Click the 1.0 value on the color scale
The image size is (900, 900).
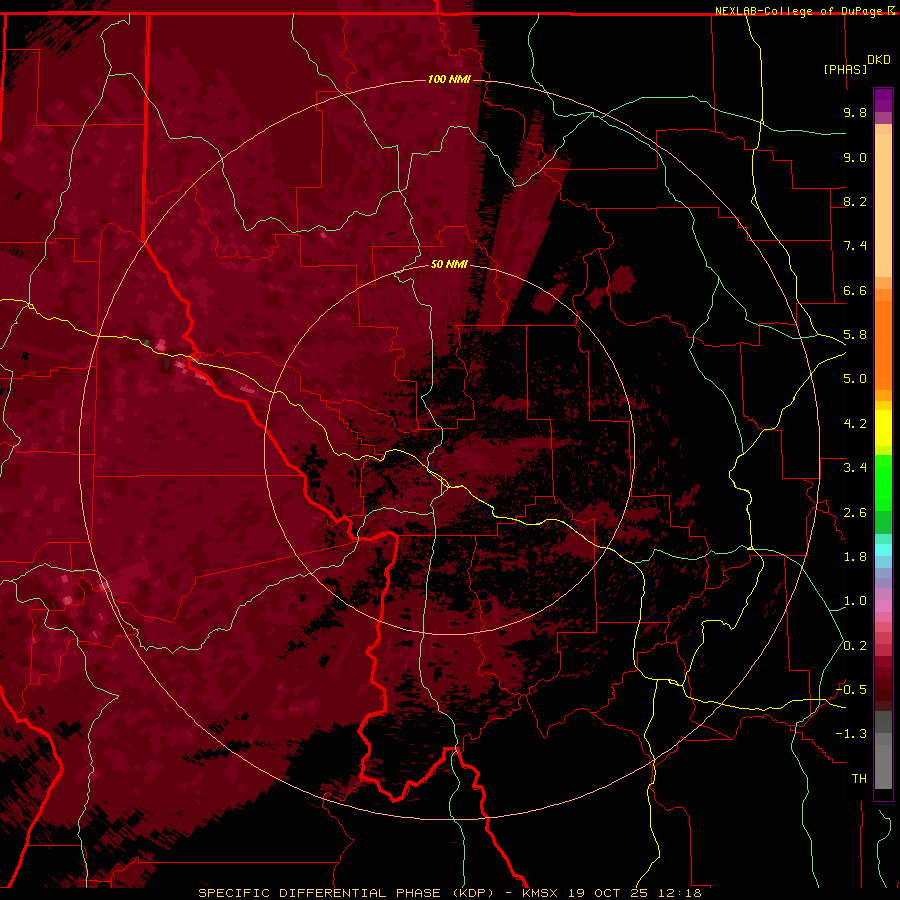click(855, 601)
